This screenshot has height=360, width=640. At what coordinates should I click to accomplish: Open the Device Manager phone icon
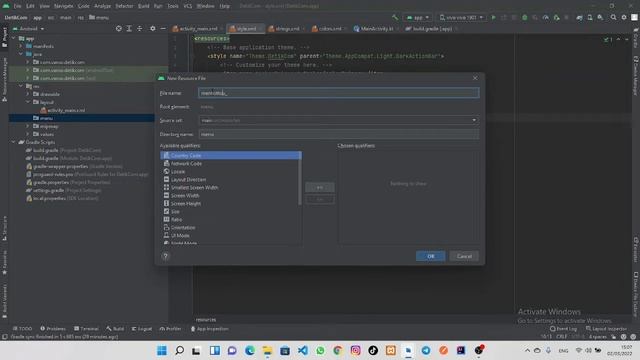[x=590, y=18]
